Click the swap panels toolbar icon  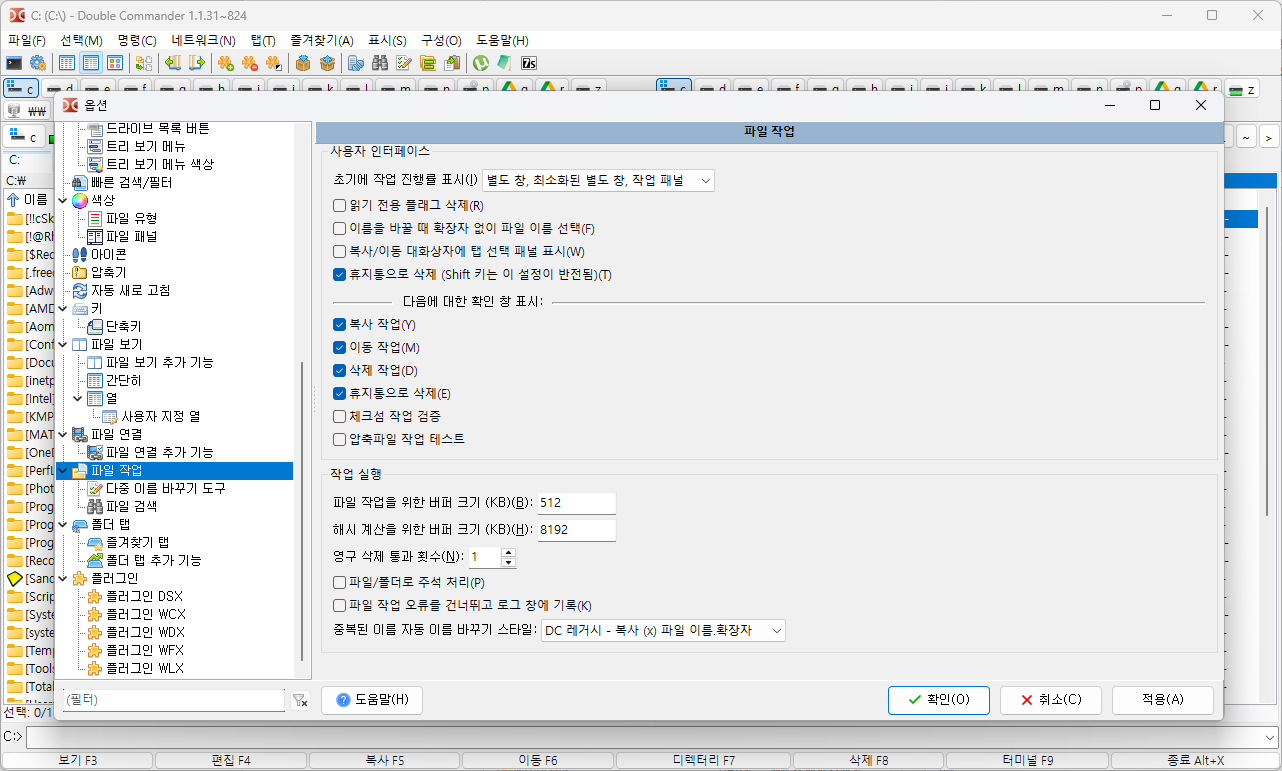(x=143, y=63)
